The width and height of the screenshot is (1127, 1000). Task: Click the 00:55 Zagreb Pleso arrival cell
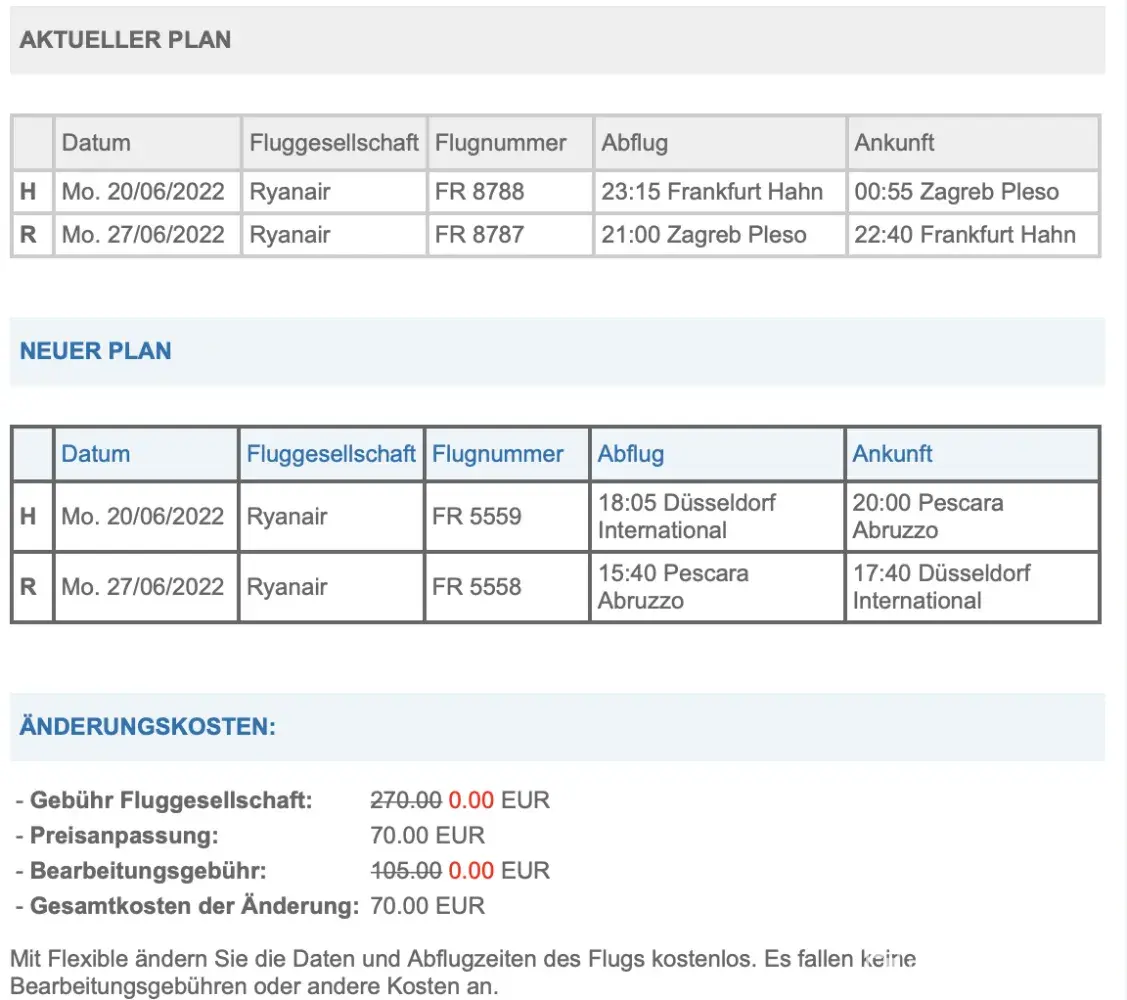coord(956,191)
